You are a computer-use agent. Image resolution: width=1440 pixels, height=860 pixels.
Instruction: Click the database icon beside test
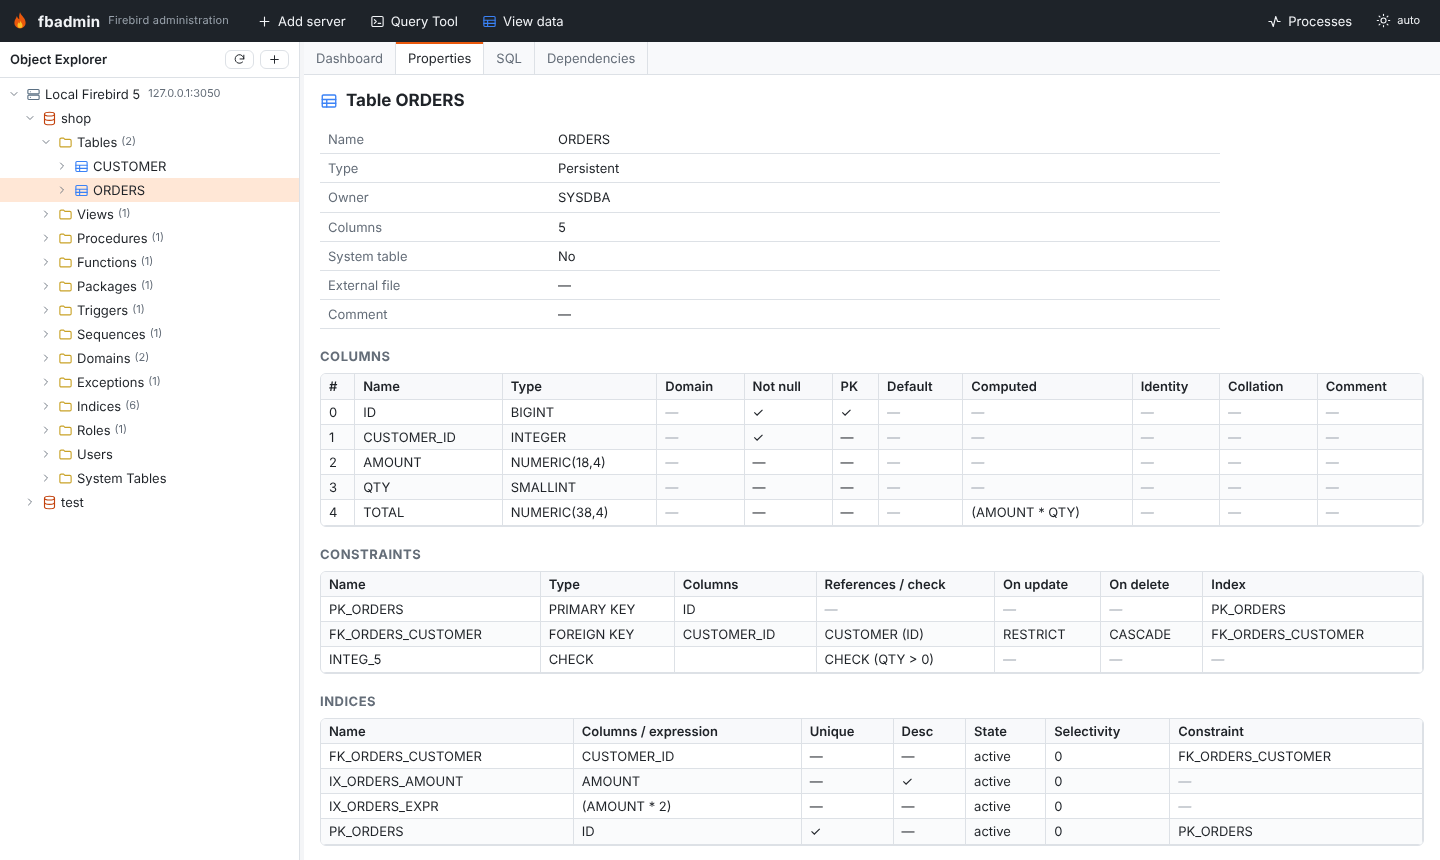(x=49, y=502)
